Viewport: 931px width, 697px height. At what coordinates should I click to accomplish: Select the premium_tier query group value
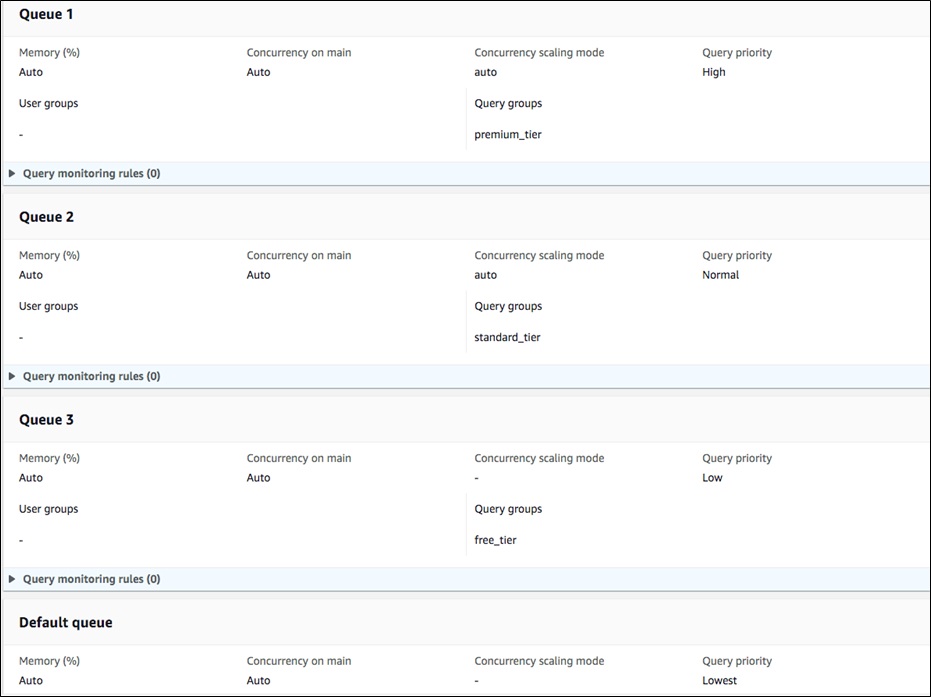pos(508,135)
